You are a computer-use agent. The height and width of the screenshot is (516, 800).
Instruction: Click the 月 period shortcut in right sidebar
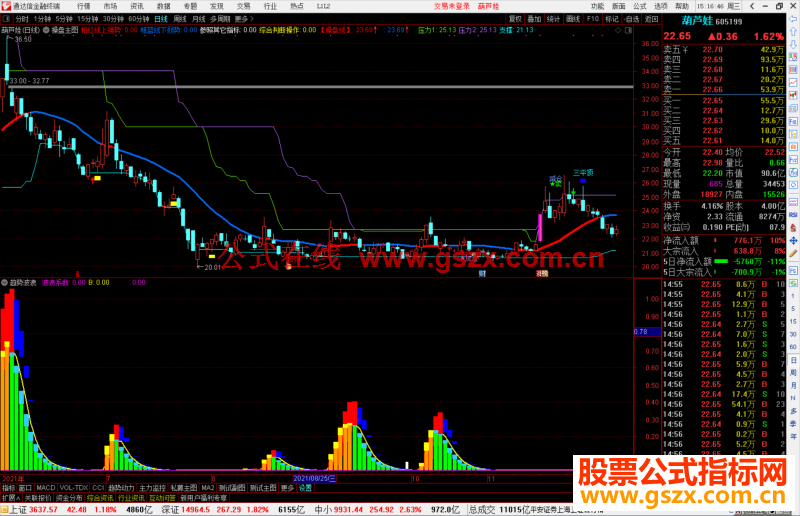(793, 385)
